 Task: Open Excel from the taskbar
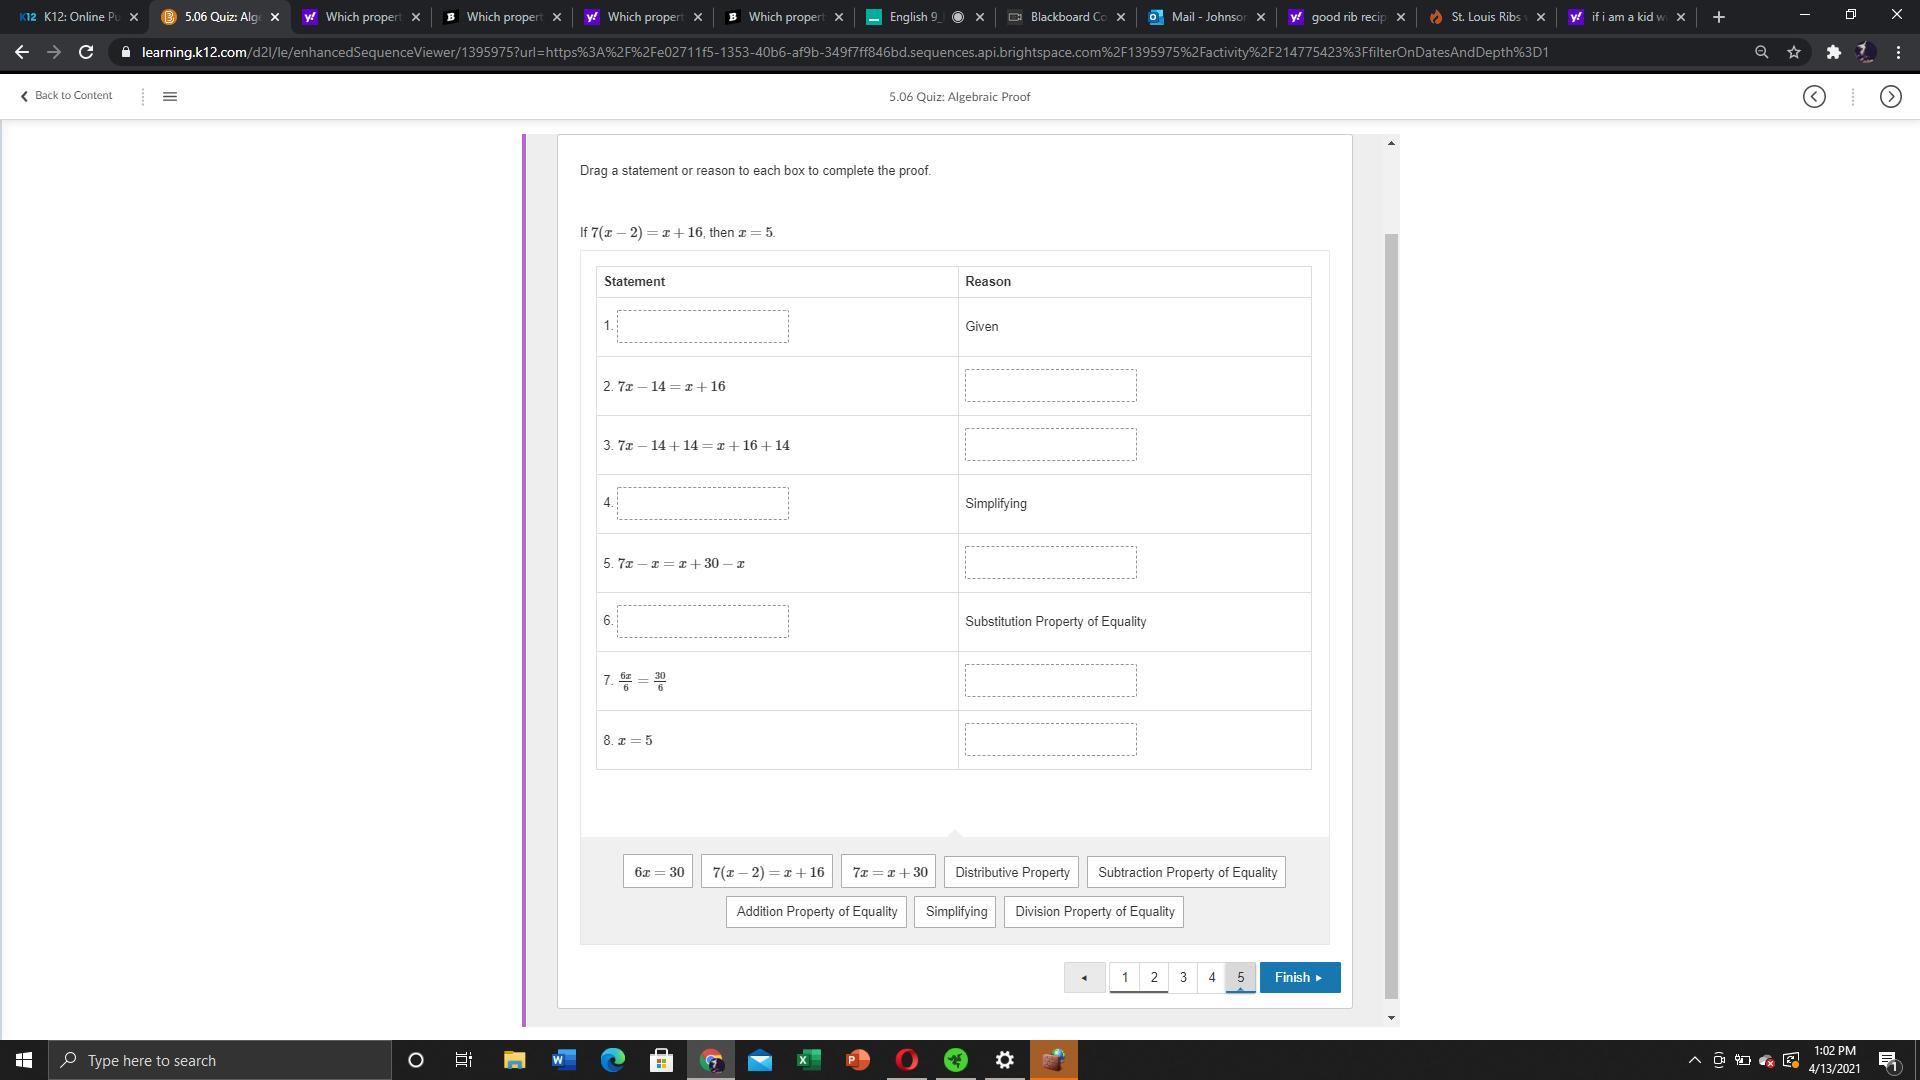point(808,1060)
